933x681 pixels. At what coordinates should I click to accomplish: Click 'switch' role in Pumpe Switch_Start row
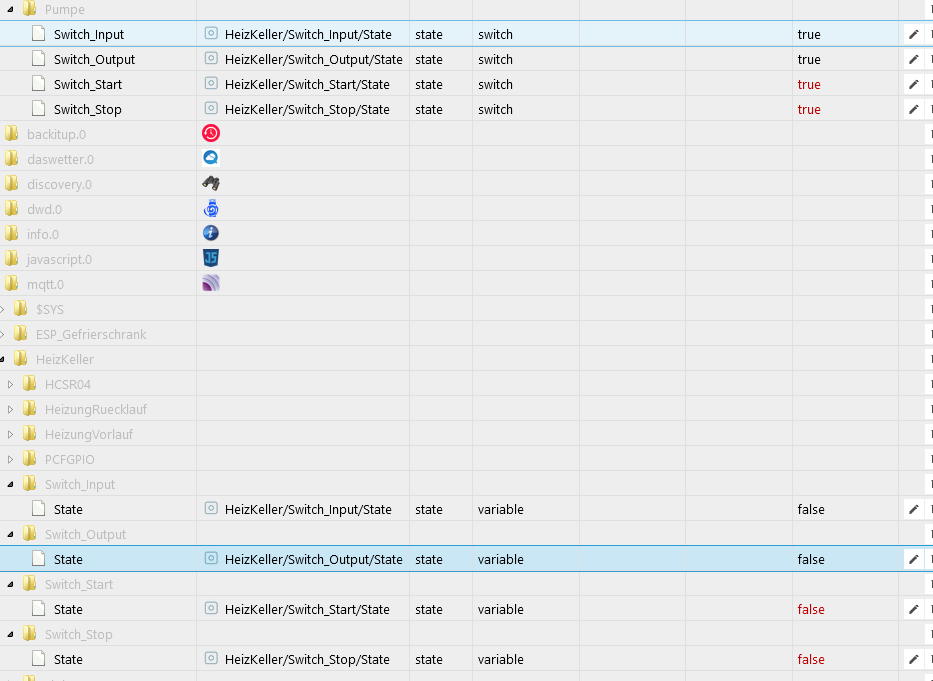point(495,85)
